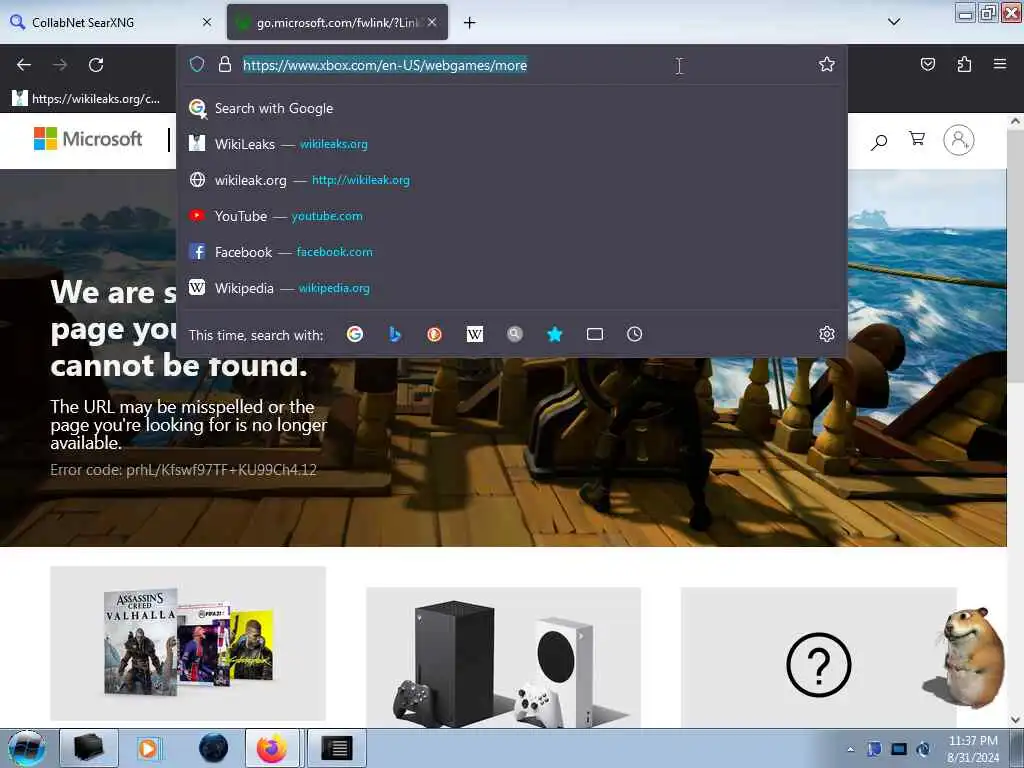
Task: Open the media player taskbar icon
Action: point(149,748)
